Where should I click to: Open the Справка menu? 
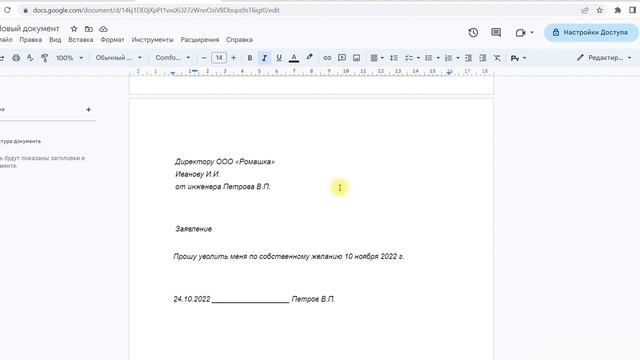tap(239, 40)
